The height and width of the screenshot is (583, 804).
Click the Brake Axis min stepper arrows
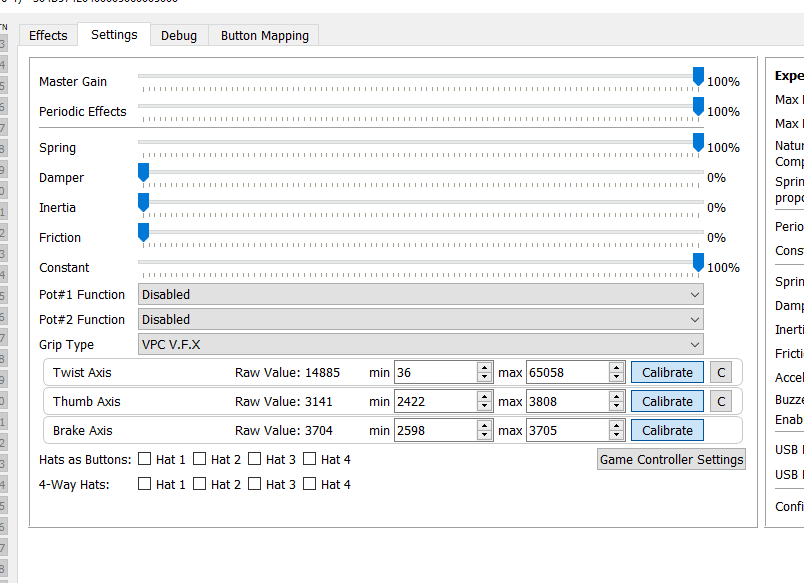pos(485,431)
